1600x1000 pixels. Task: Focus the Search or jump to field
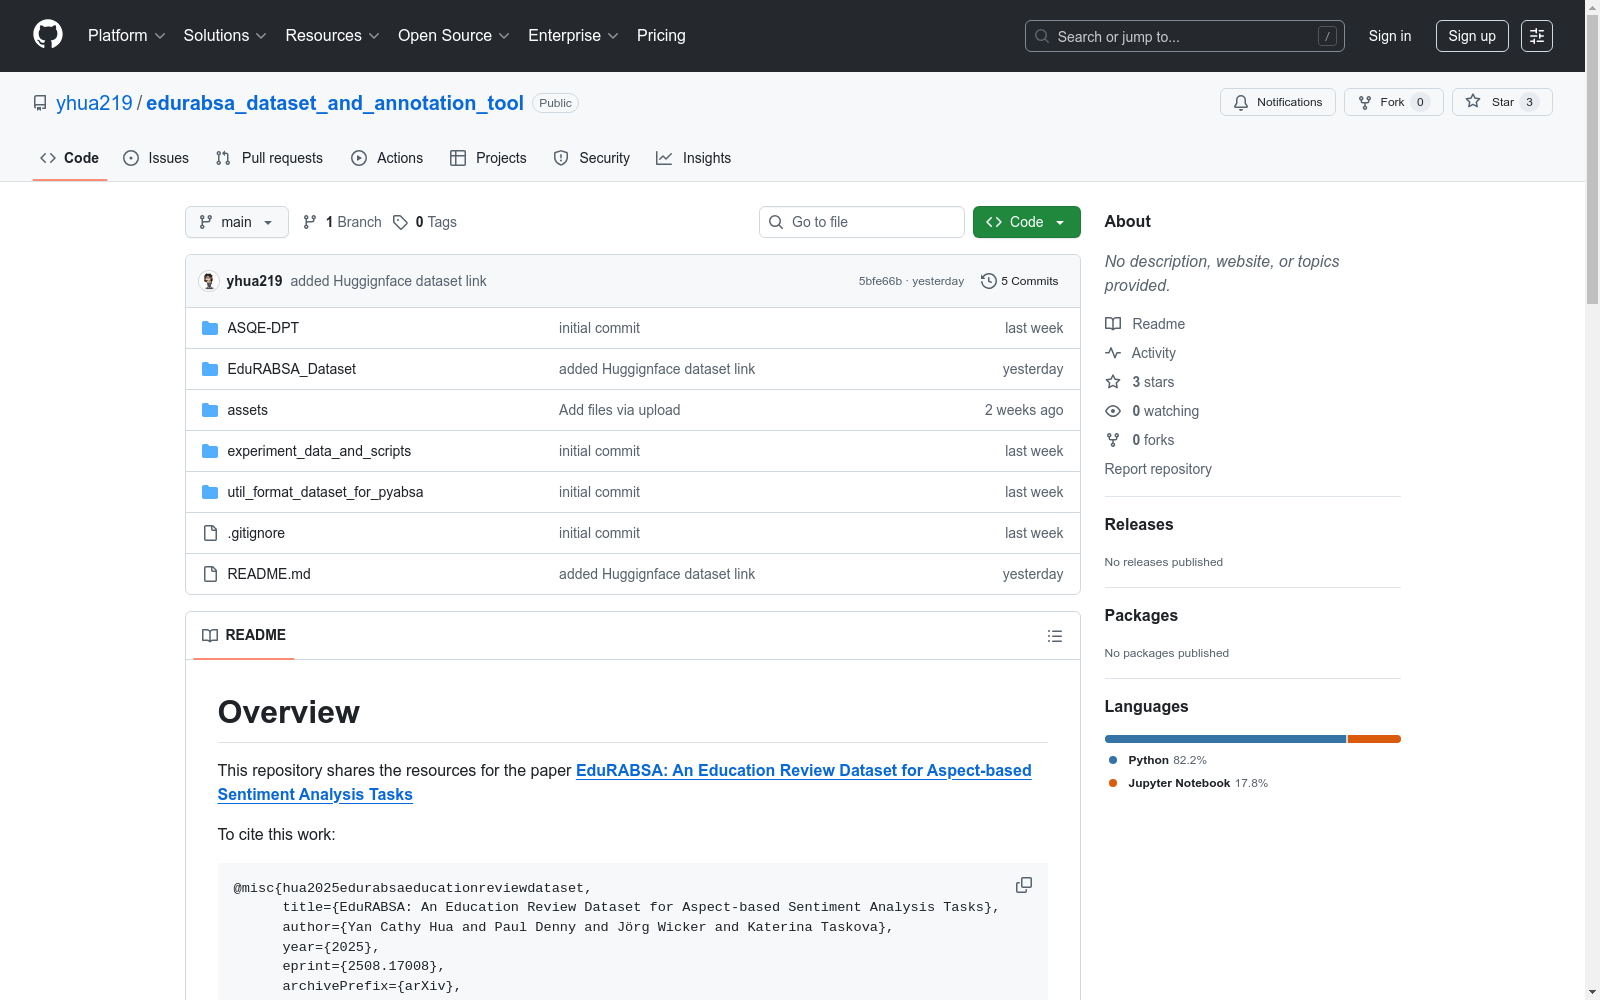click(1185, 36)
